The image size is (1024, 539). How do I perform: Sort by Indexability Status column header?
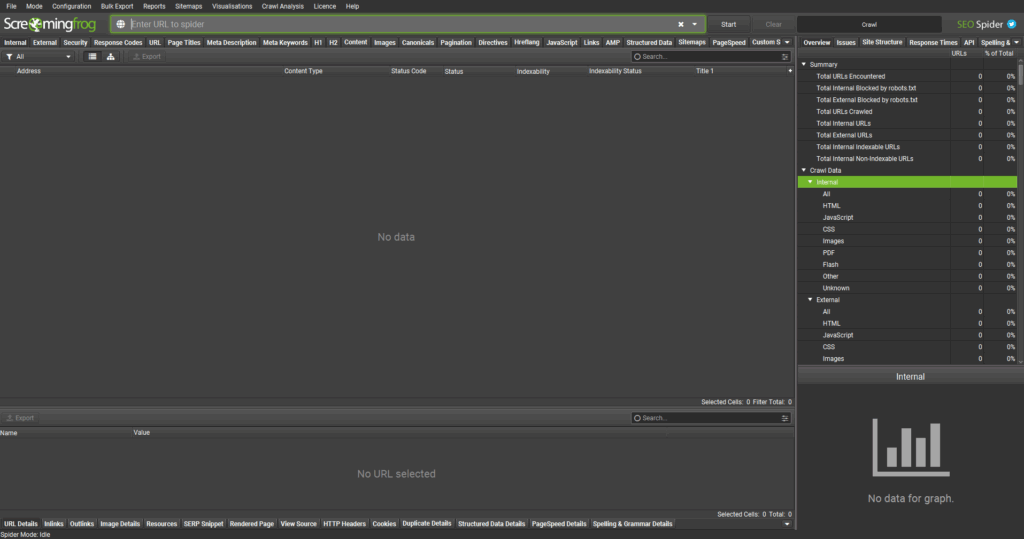[x=615, y=71]
